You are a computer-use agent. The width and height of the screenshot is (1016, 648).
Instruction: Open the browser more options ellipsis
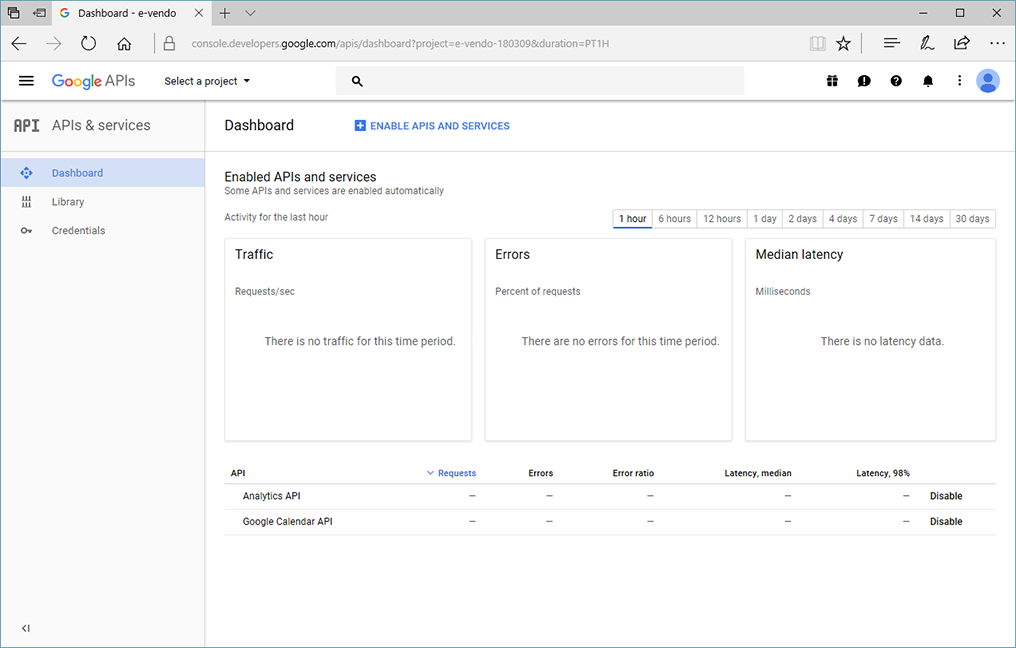tap(997, 43)
